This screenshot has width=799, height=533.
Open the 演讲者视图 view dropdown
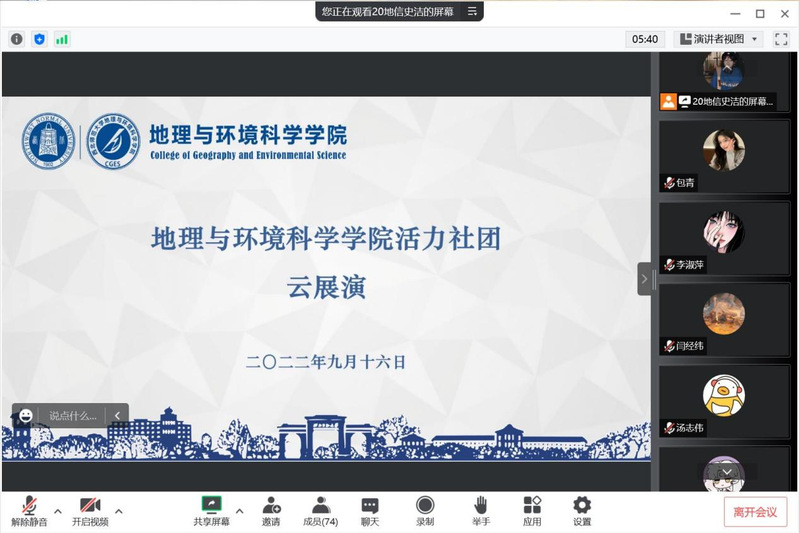click(x=719, y=39)
